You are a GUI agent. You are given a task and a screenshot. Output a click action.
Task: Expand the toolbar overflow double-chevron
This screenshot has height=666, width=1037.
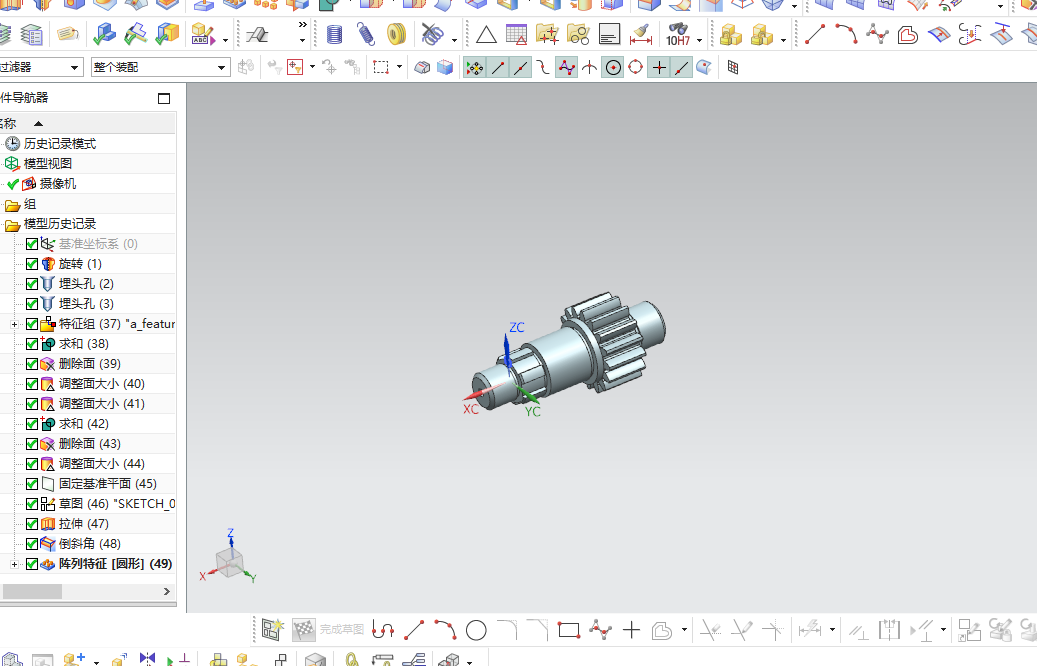click(303, 24)
